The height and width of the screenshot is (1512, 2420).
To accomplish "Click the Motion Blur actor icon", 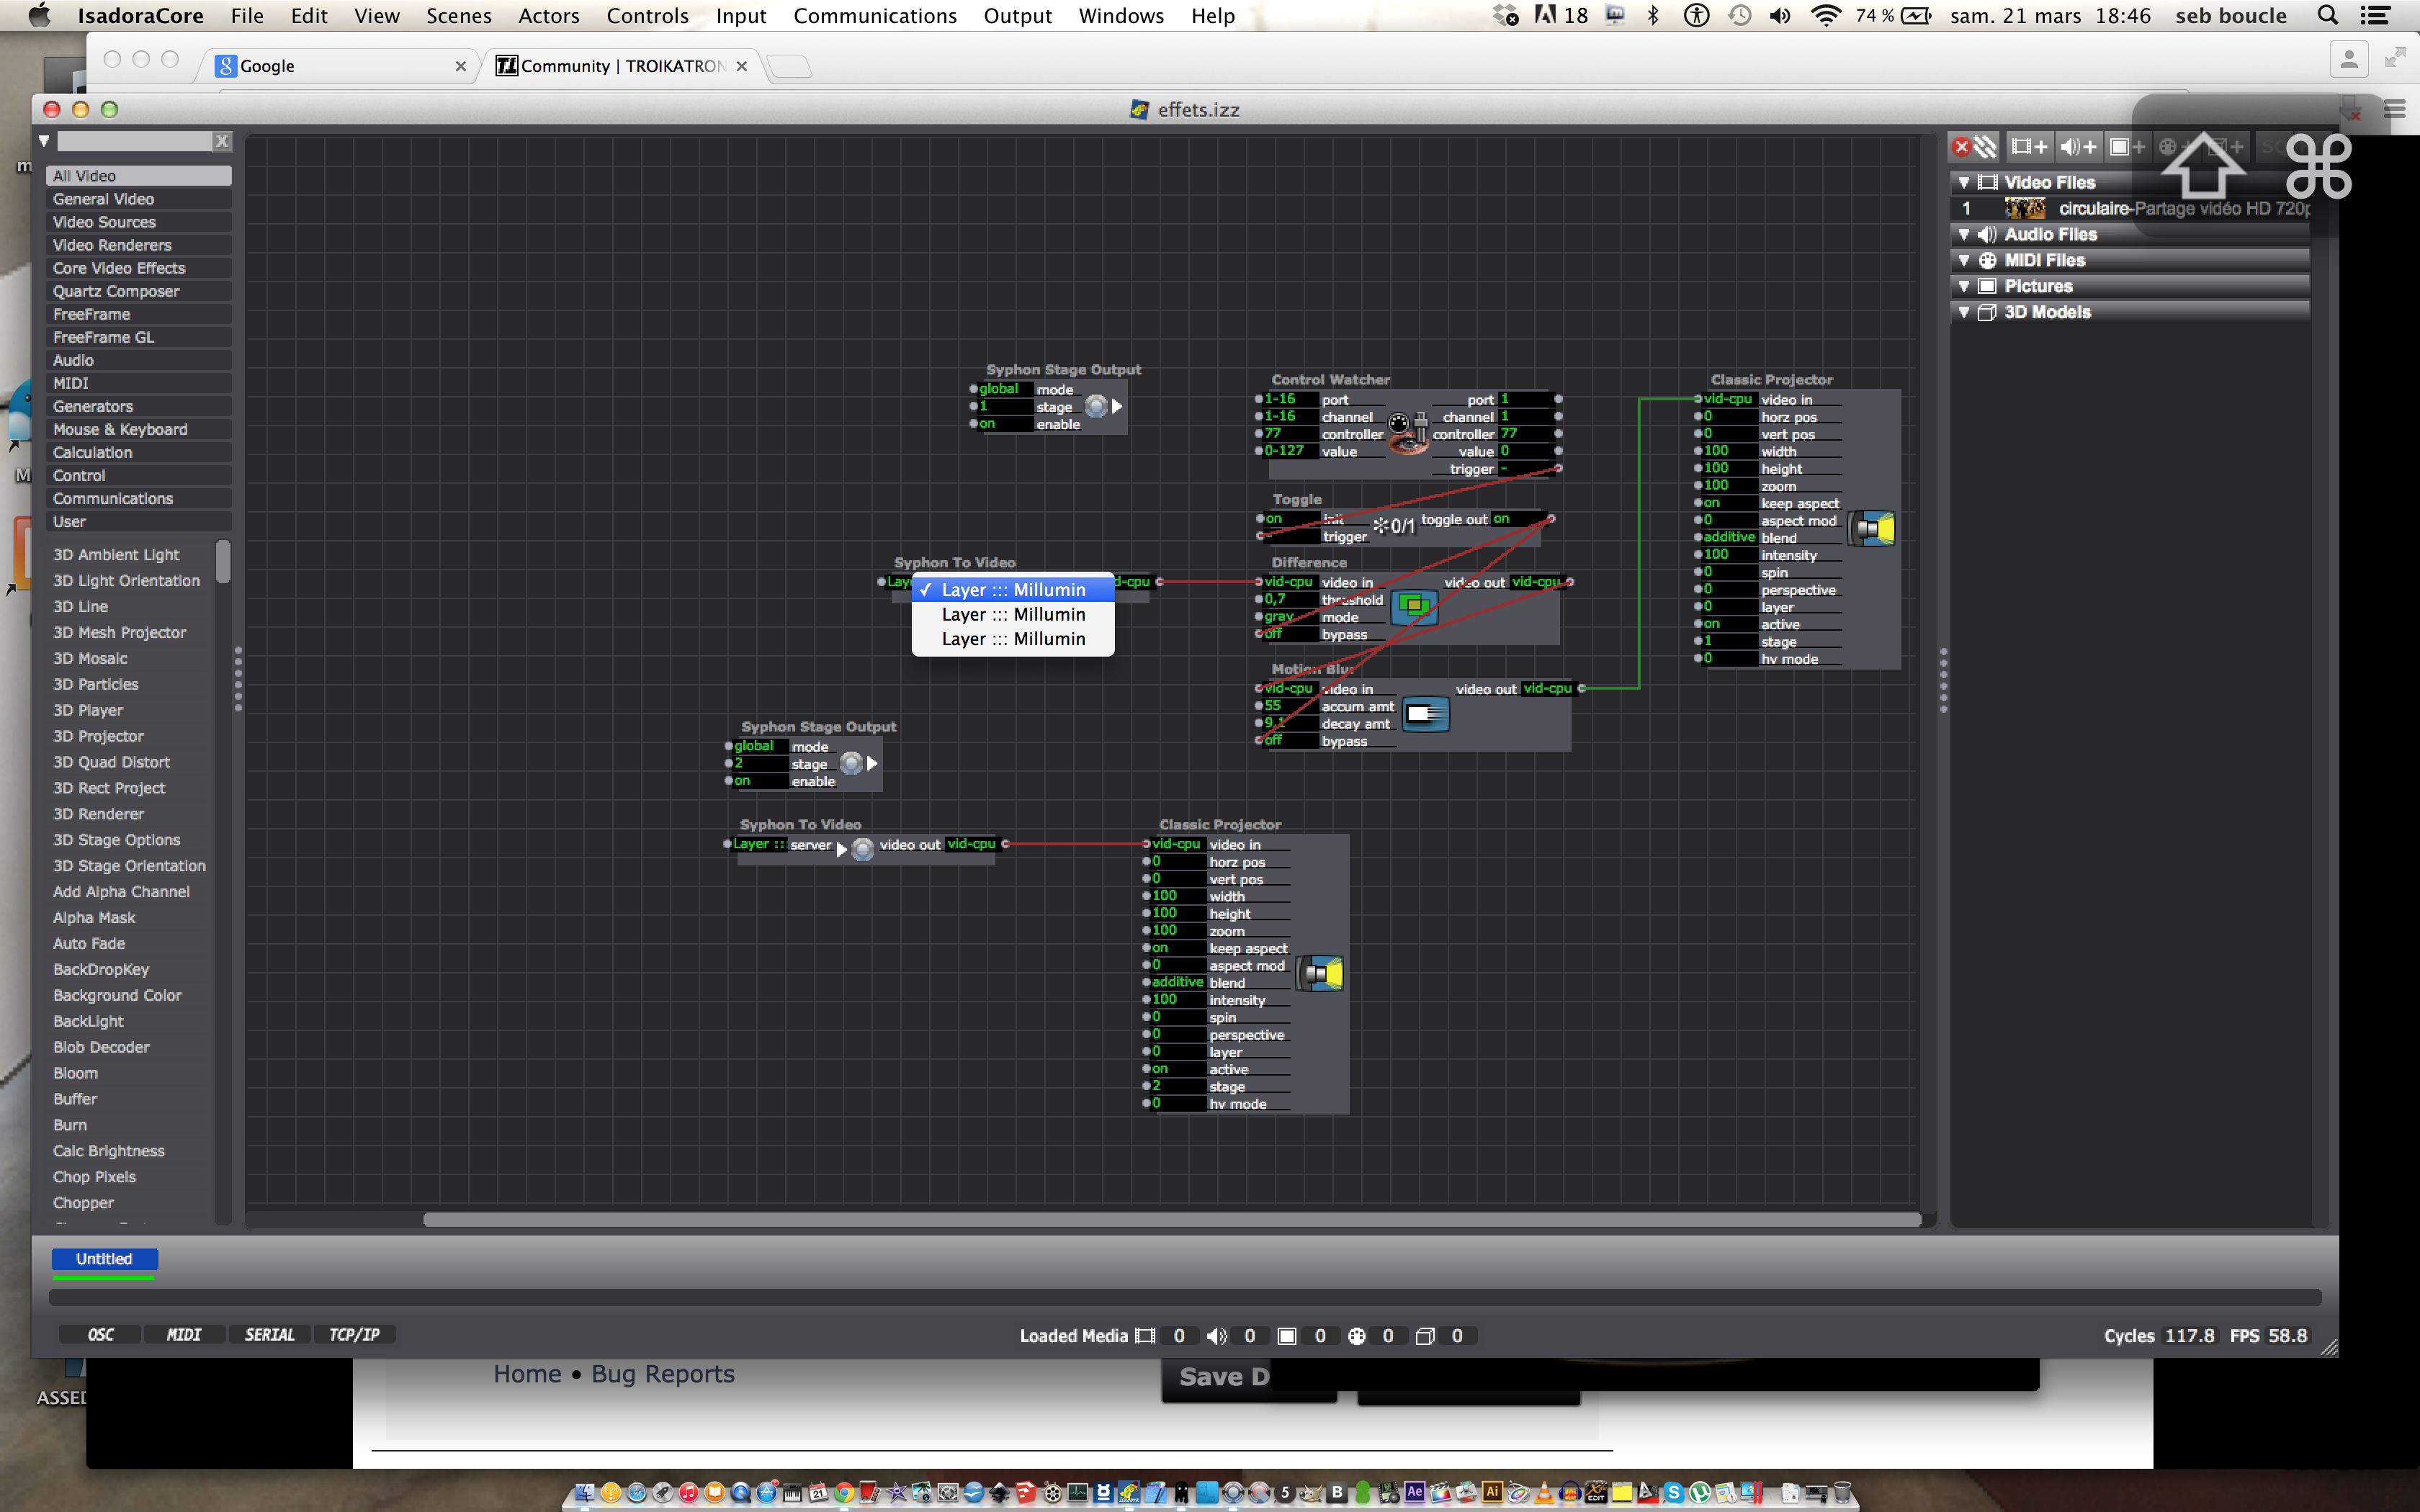I will pyautogui.click(x=1425, y=714).
